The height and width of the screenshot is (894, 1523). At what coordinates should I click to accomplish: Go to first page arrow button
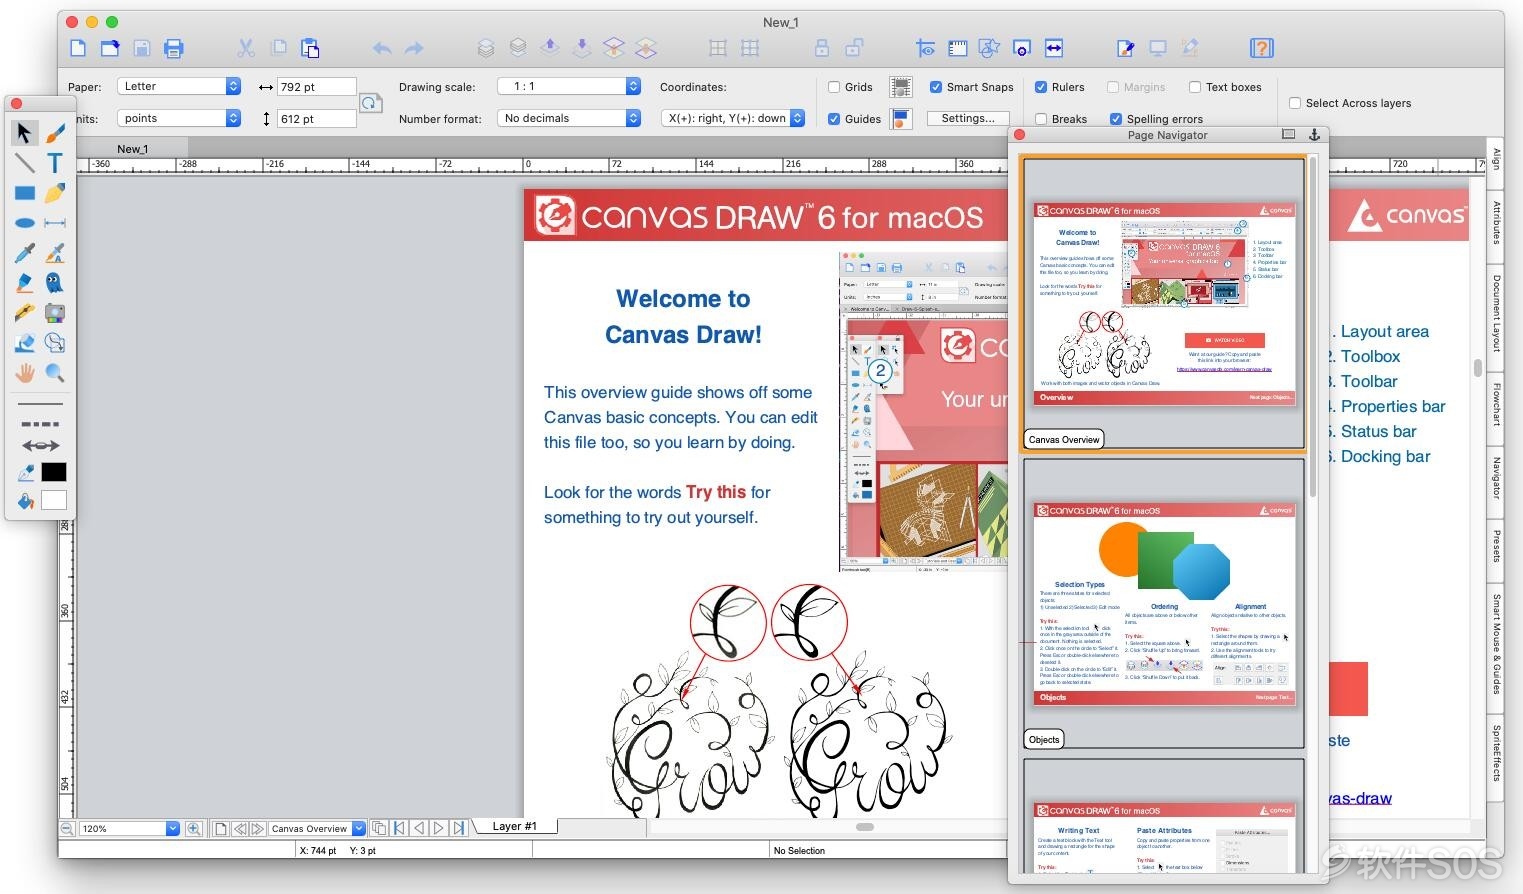point(400,828)
